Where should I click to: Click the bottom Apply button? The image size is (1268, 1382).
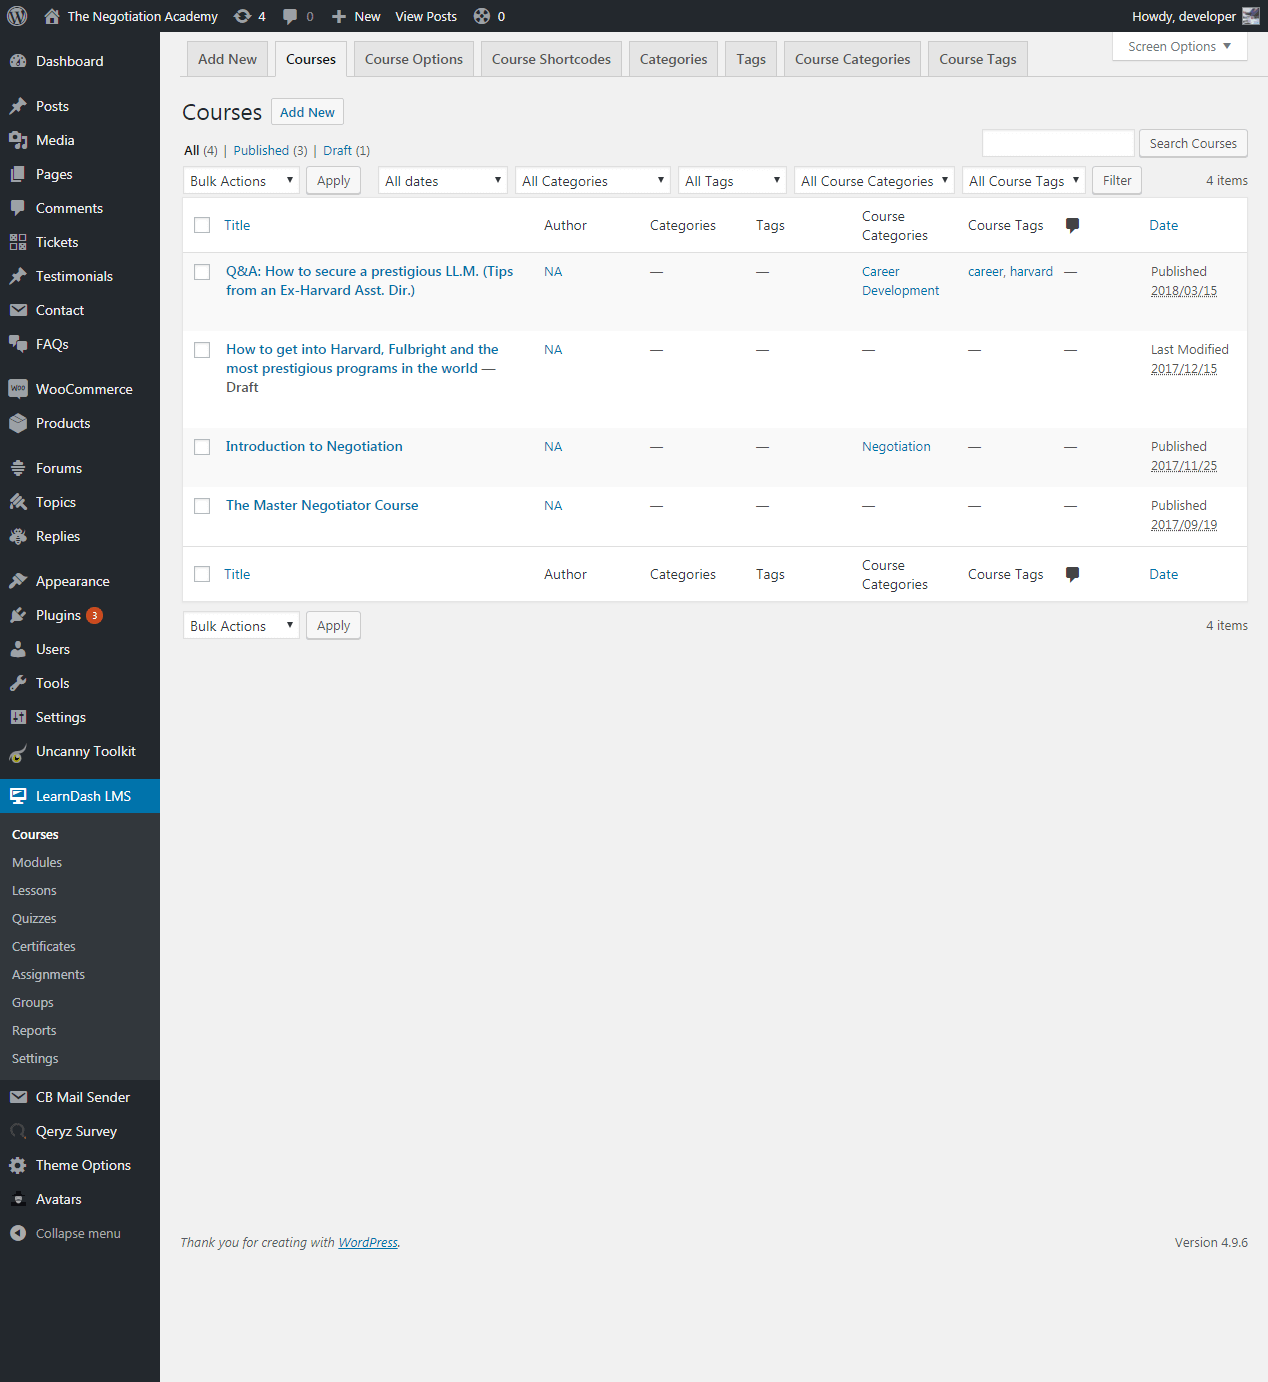(333, 626)
